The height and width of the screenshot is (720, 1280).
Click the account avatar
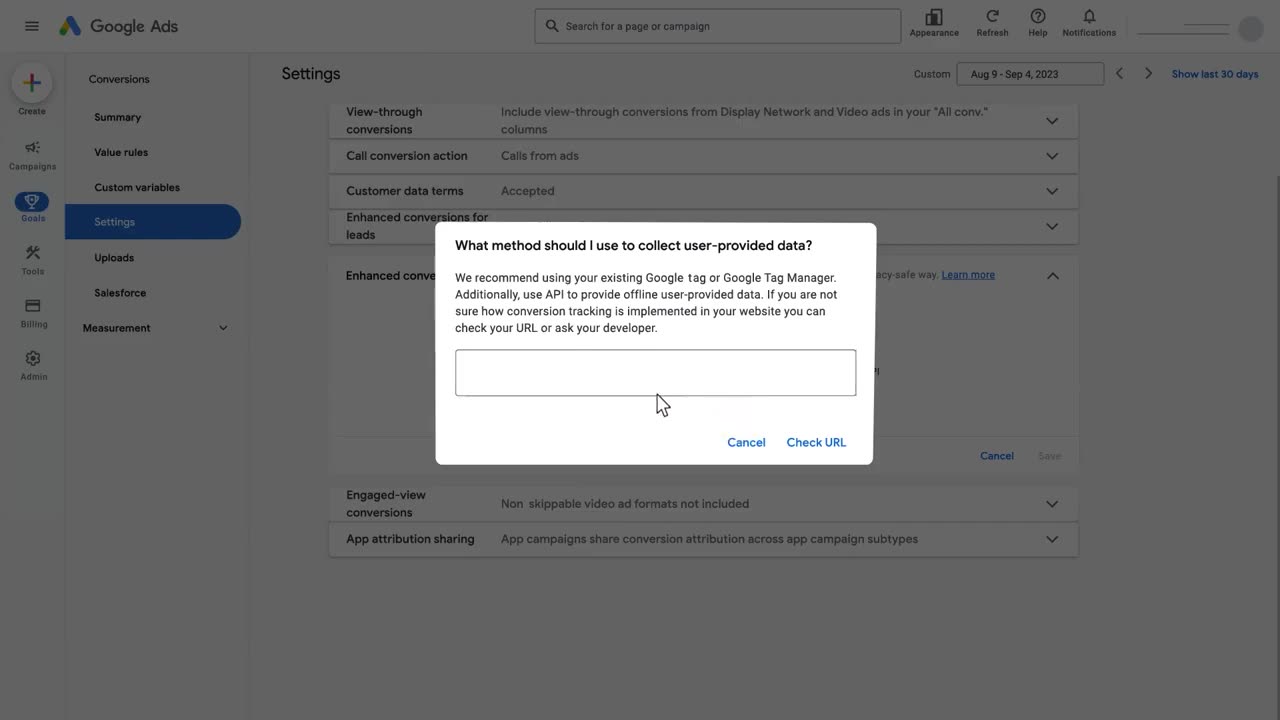click(x=1250, y=28)
